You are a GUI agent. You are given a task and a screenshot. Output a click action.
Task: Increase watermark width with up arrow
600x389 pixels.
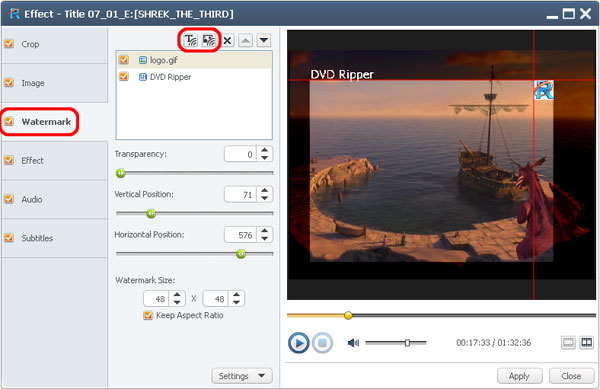[177, 295]
